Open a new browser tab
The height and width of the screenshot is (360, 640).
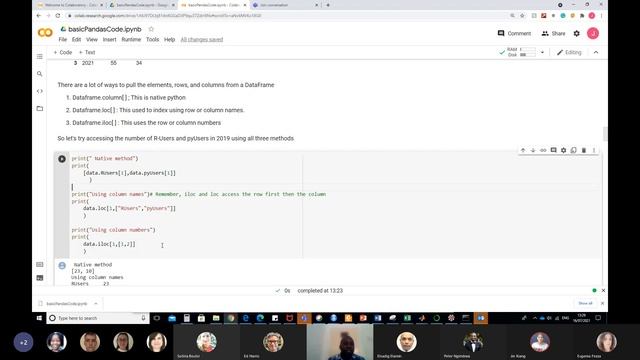[x=328, y=5]
